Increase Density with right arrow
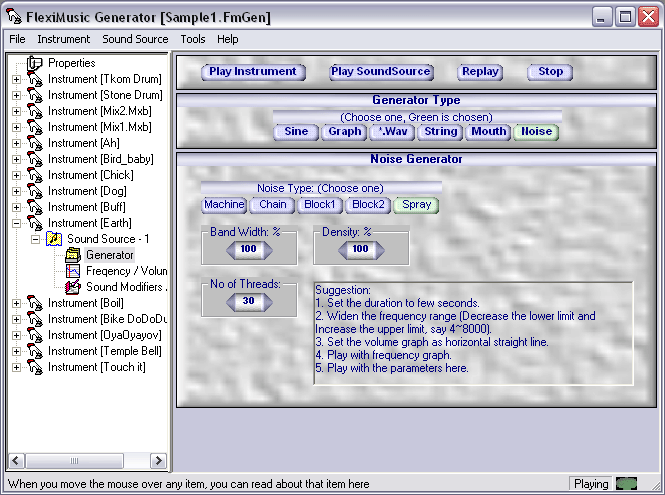 379,250
